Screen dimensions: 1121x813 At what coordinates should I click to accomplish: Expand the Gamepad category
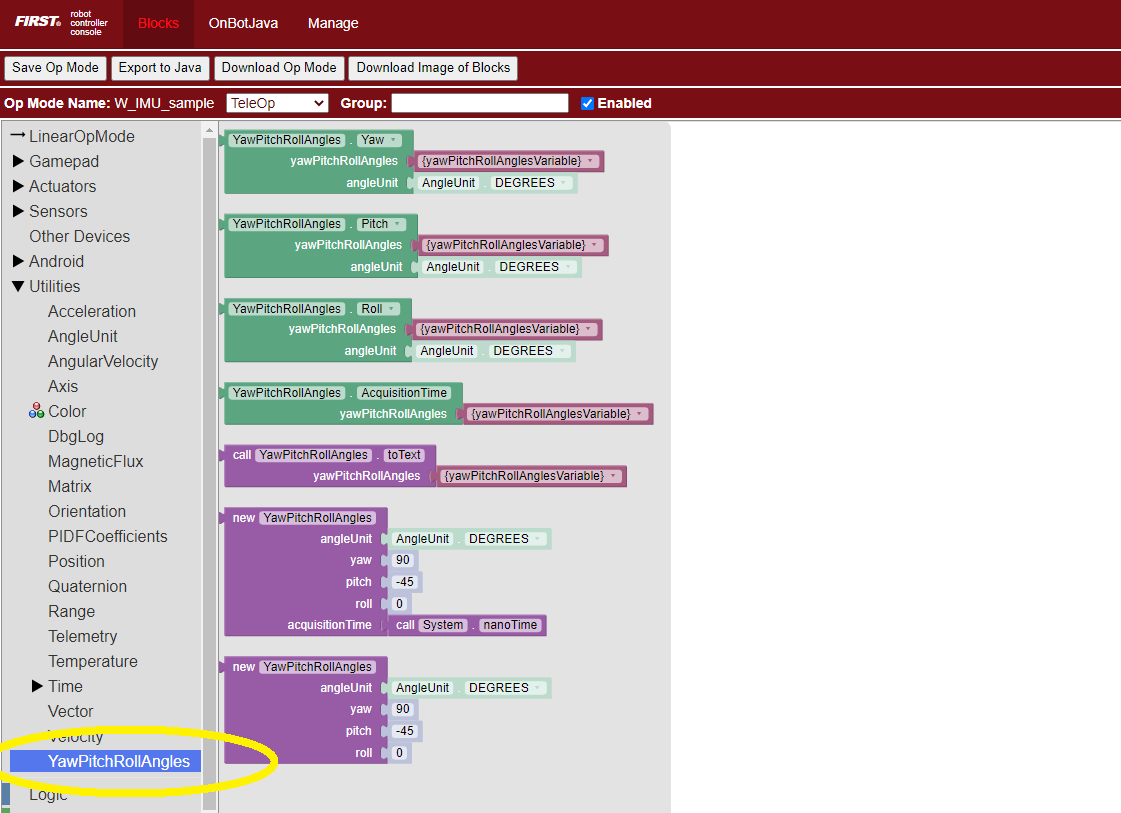[18, 161]
